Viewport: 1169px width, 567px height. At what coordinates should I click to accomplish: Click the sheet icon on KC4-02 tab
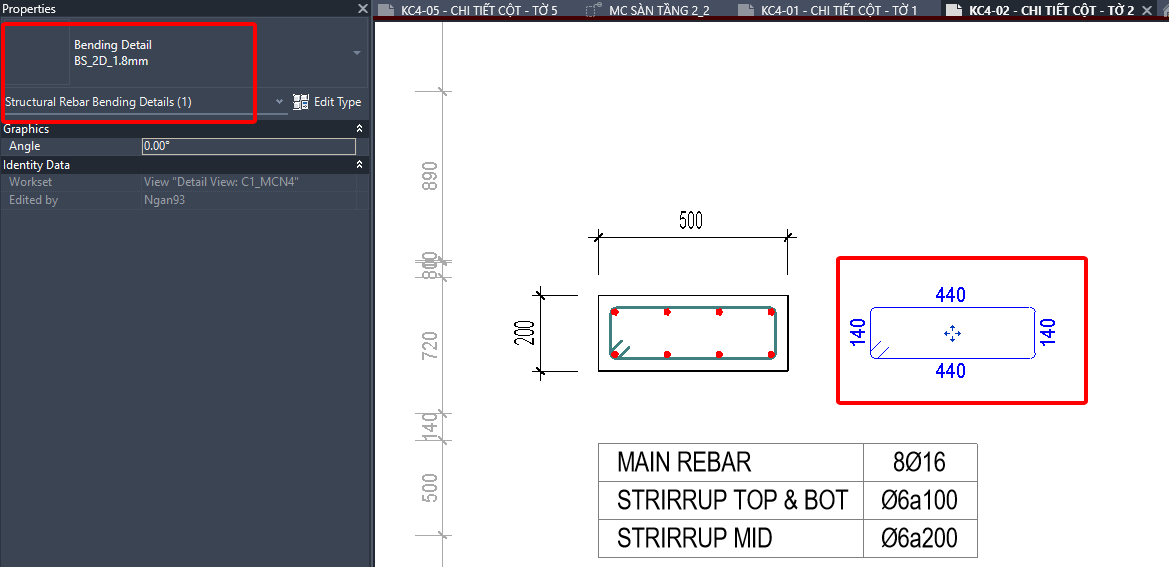click(x=954, y=10)
